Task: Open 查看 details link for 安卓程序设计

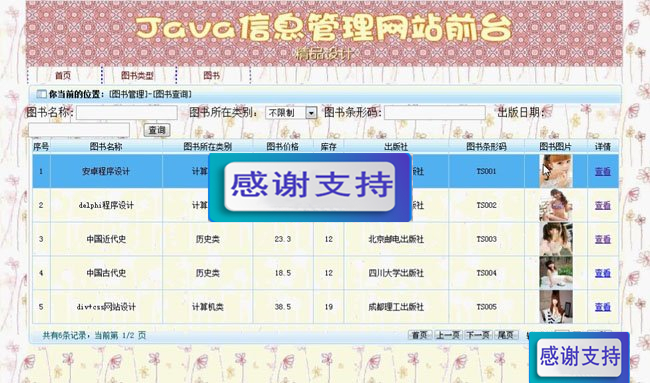Action: pyautogui.click(x=603, y=171)
